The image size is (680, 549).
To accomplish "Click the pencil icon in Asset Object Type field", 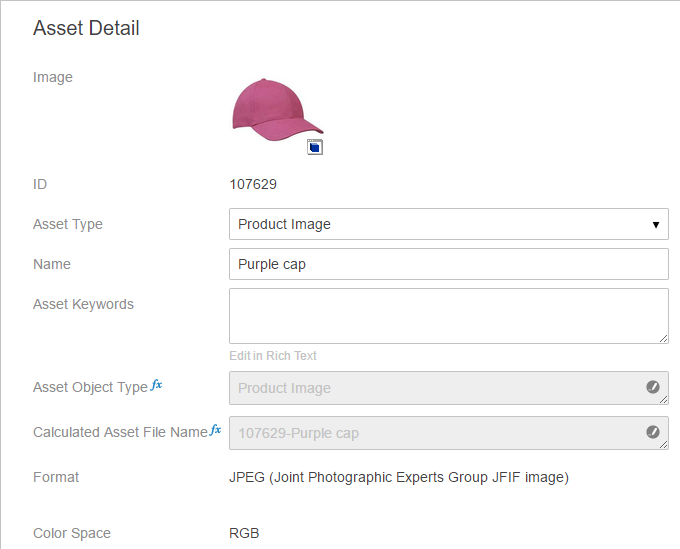I will click(653, 387).
